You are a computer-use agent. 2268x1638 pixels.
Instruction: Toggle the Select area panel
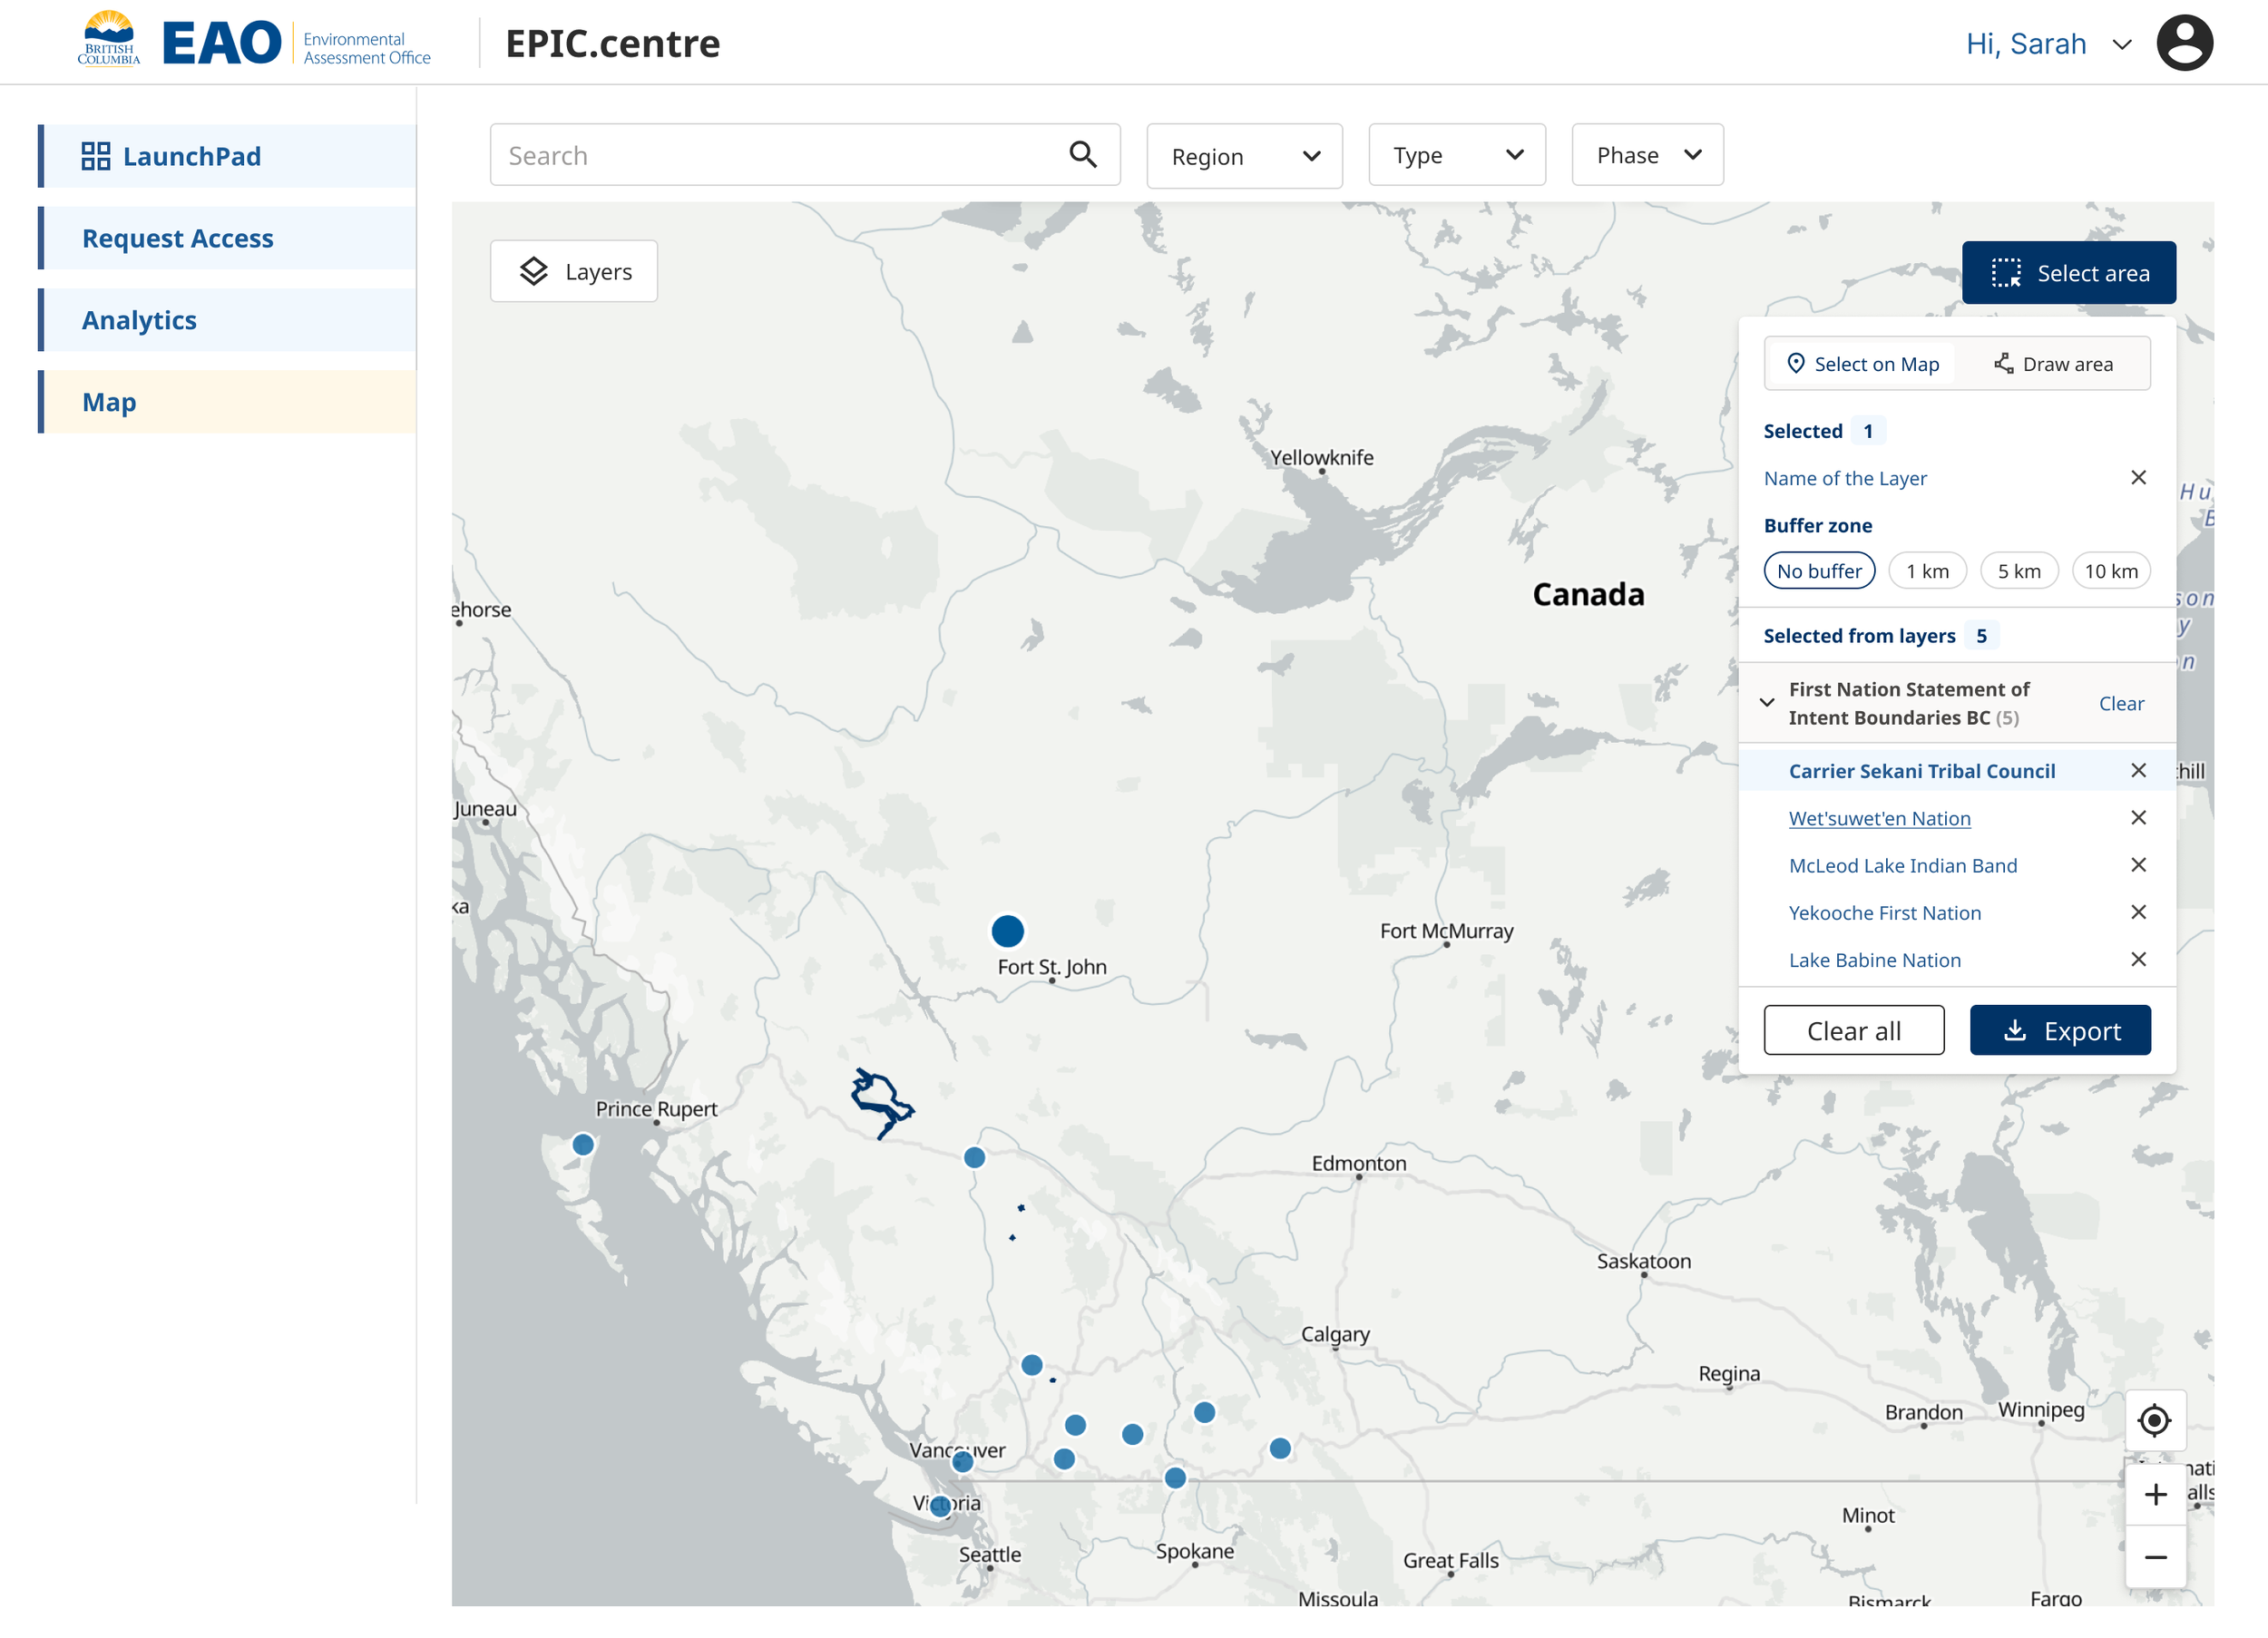tap(2068, 273)
